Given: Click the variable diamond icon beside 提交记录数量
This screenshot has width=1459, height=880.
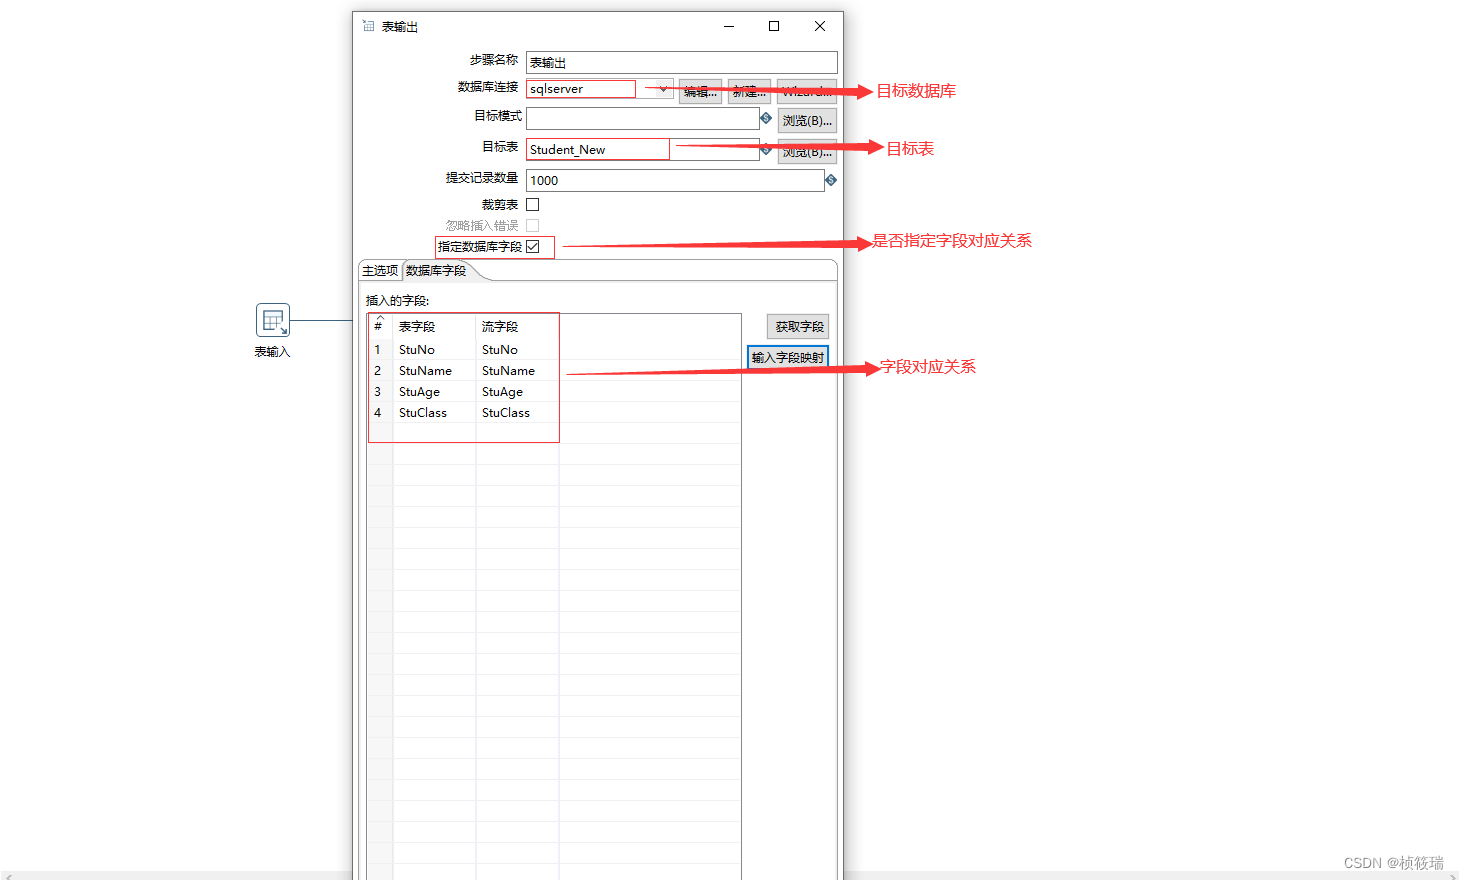Looking at the screenshot, I should coord(831,180).
